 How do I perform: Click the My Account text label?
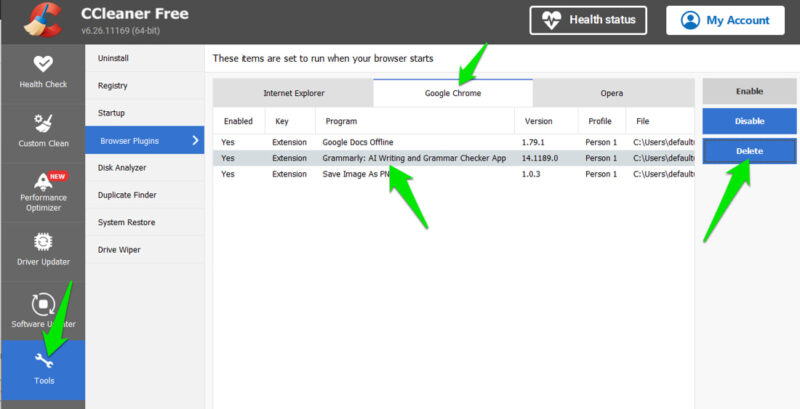738,20
